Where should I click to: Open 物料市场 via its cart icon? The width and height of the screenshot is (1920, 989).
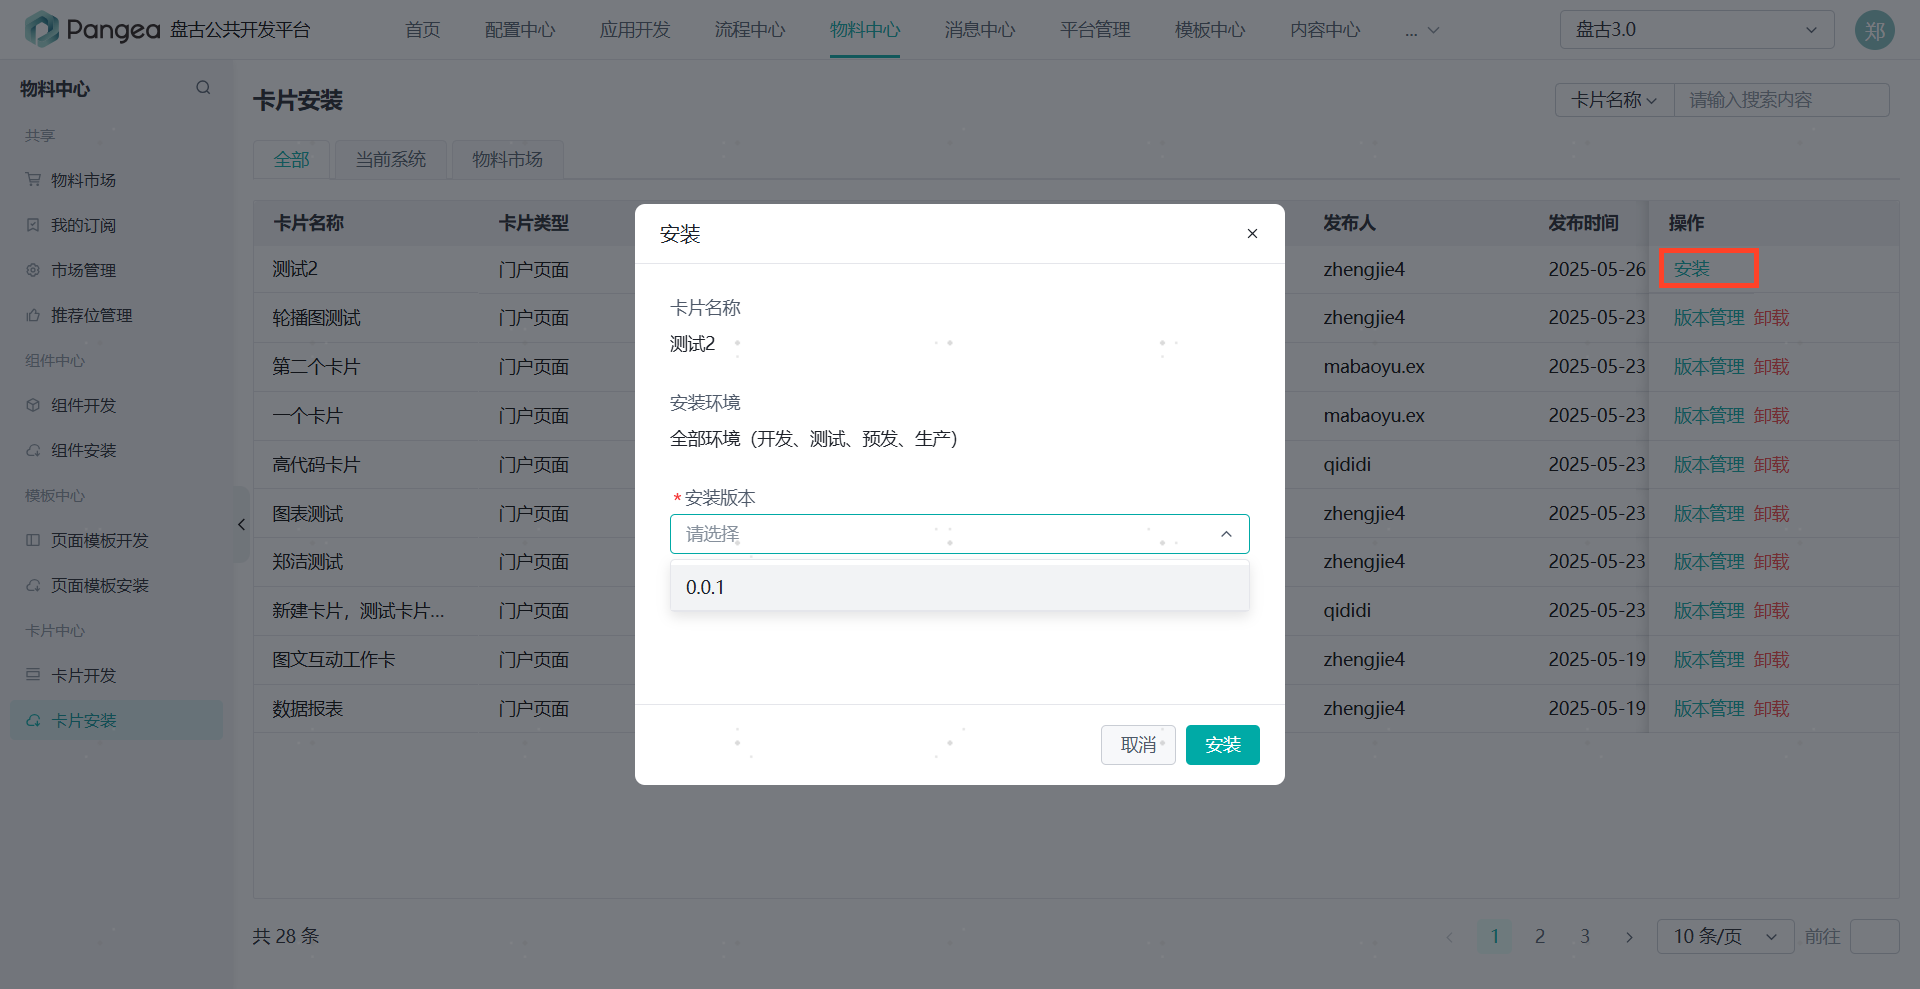(x=33, y=180)
